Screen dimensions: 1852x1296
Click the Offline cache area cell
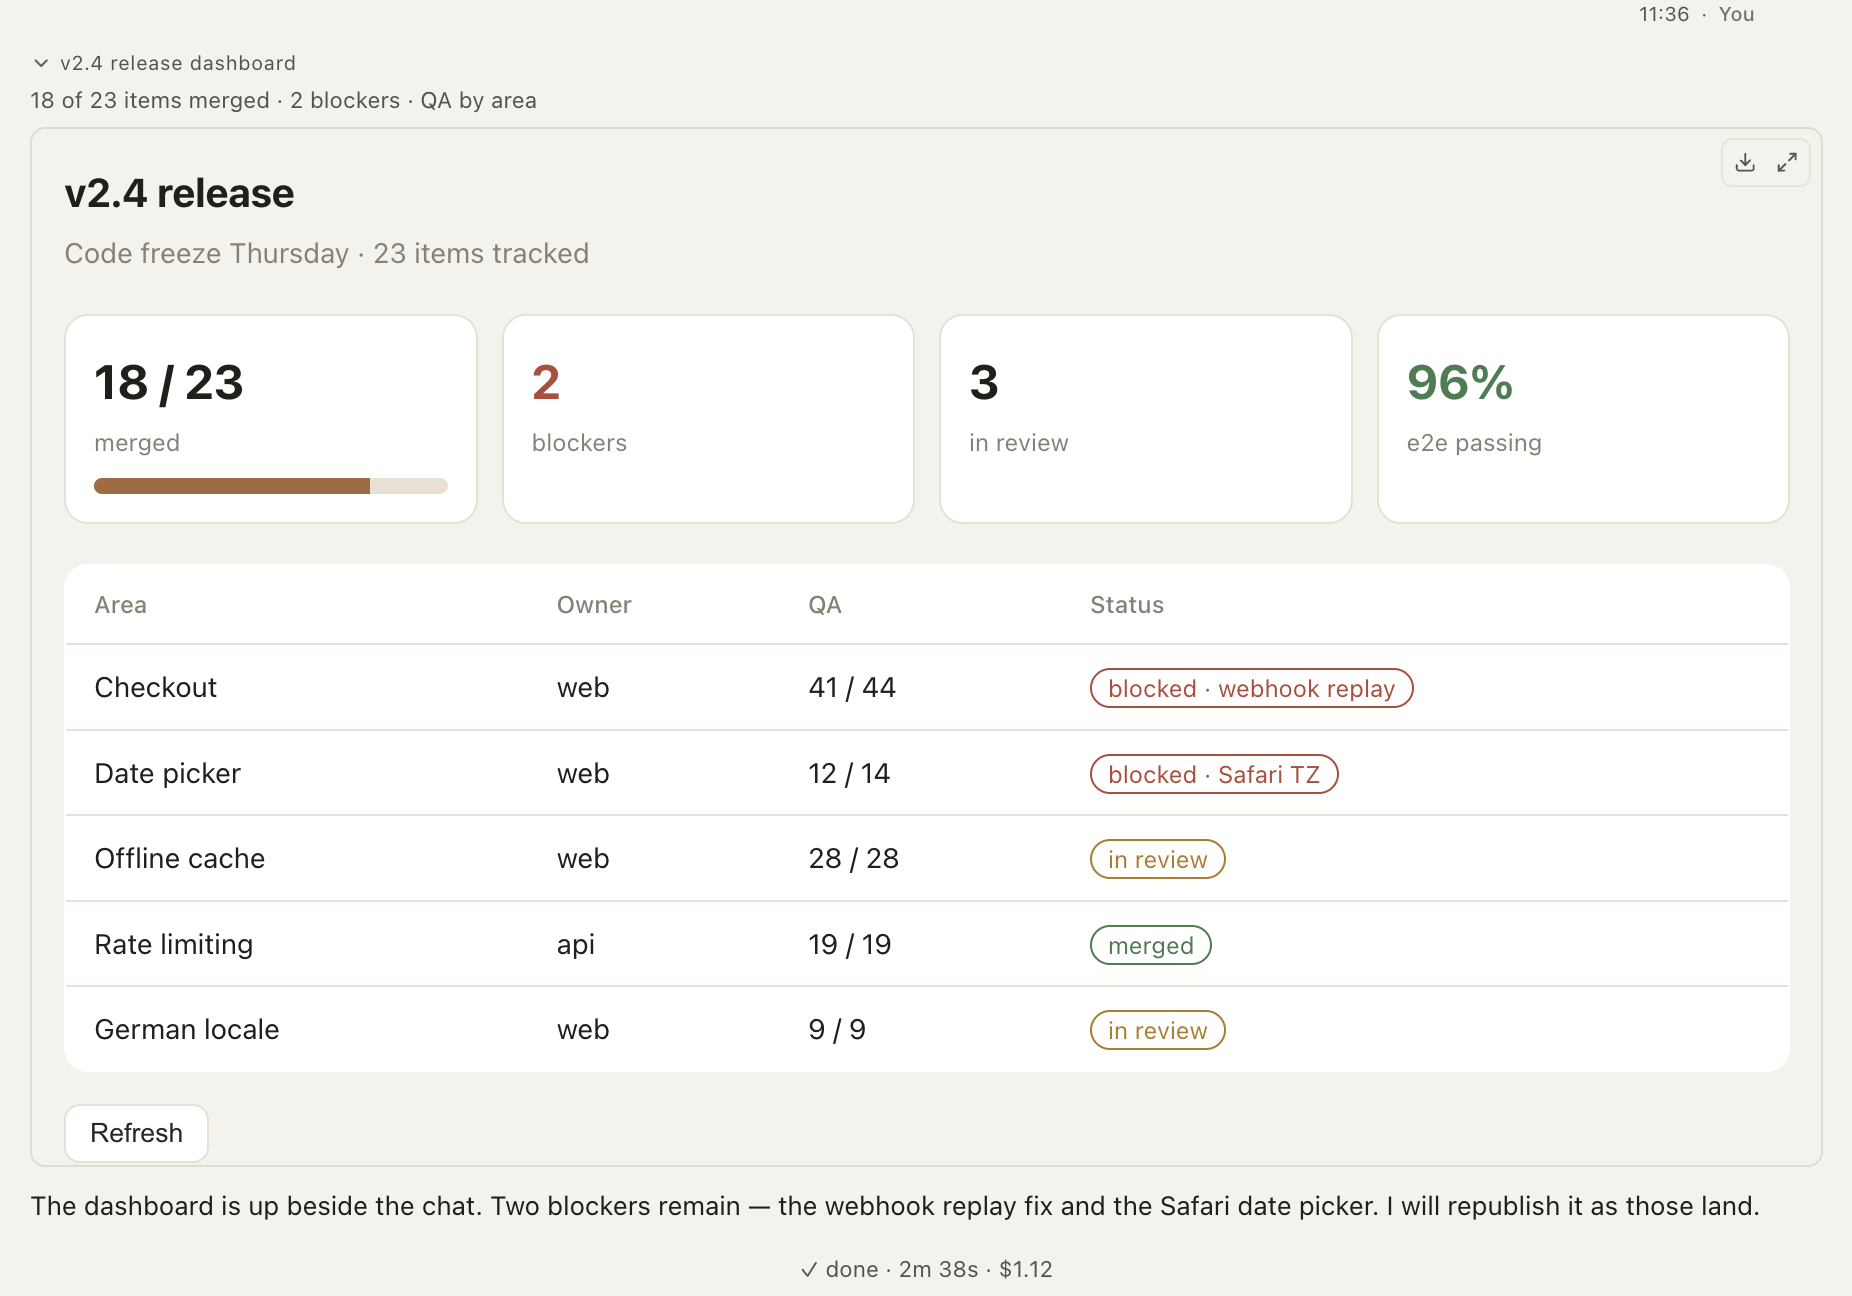pos(180,859)
